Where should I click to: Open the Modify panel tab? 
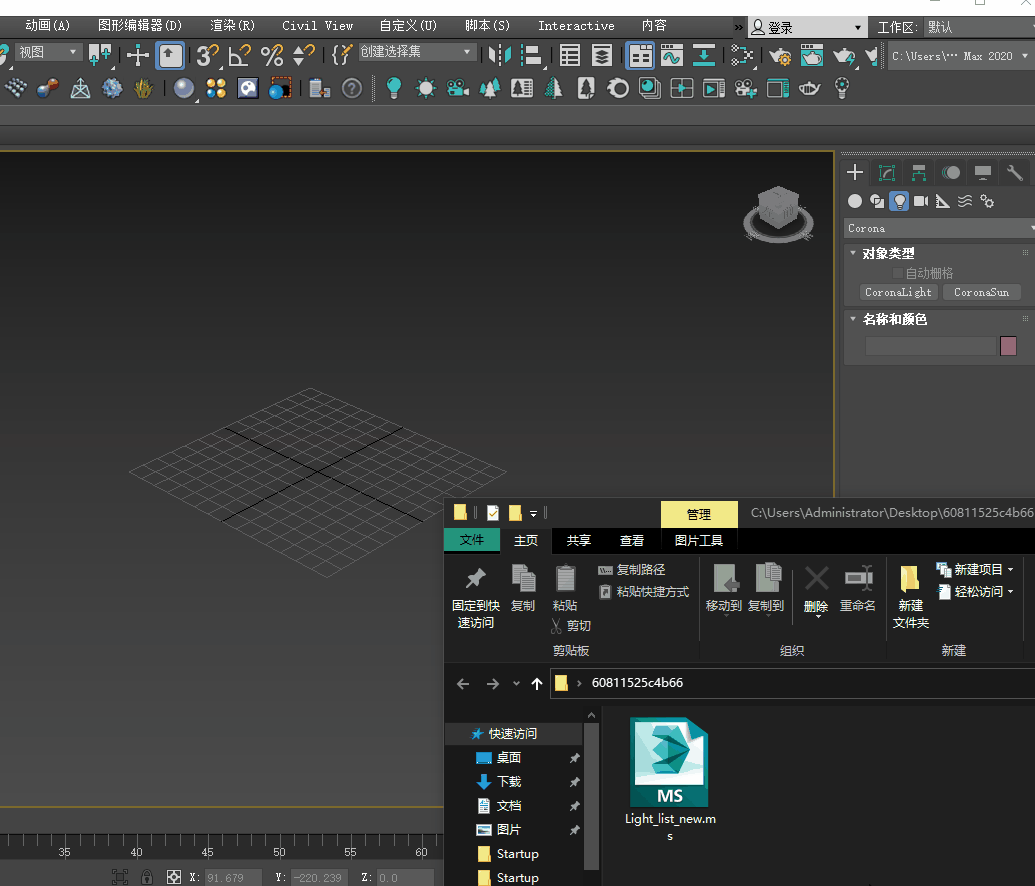886,173
